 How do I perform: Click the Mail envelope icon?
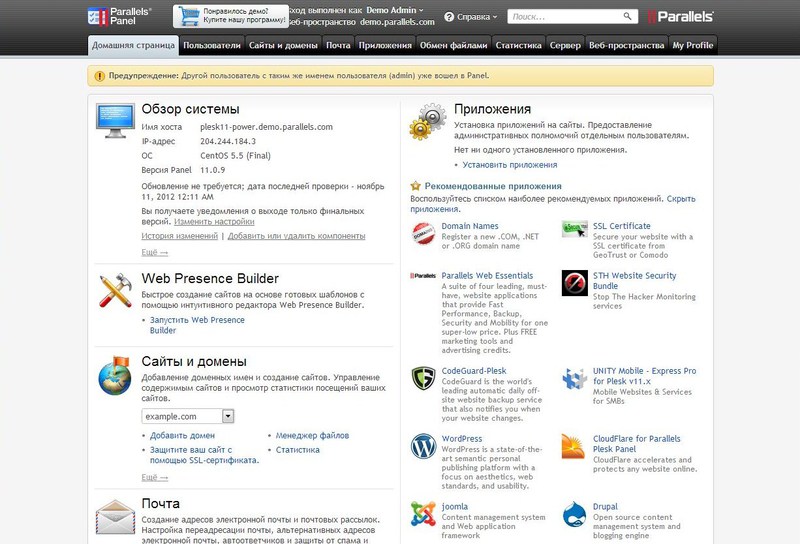pos(115,517)
